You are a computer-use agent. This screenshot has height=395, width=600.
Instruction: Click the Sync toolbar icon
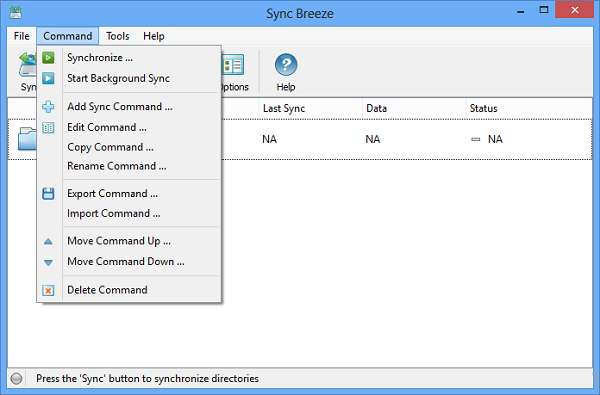coord(28,65)
